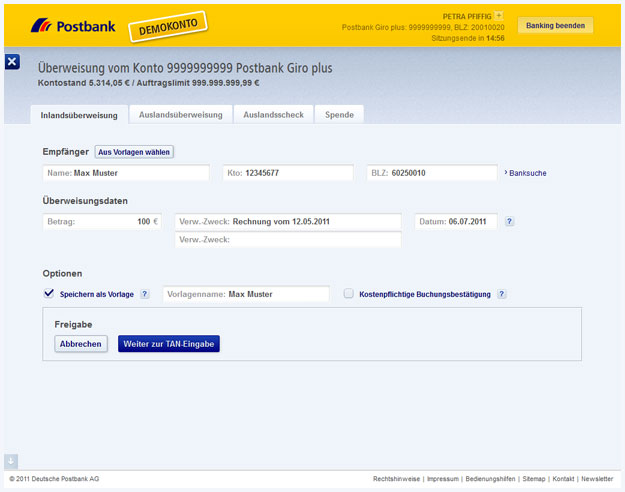This screenshot has height=492, width=625.
Task: Open the Spende tab
Action: pyautogui.click(x=340, y=115)
